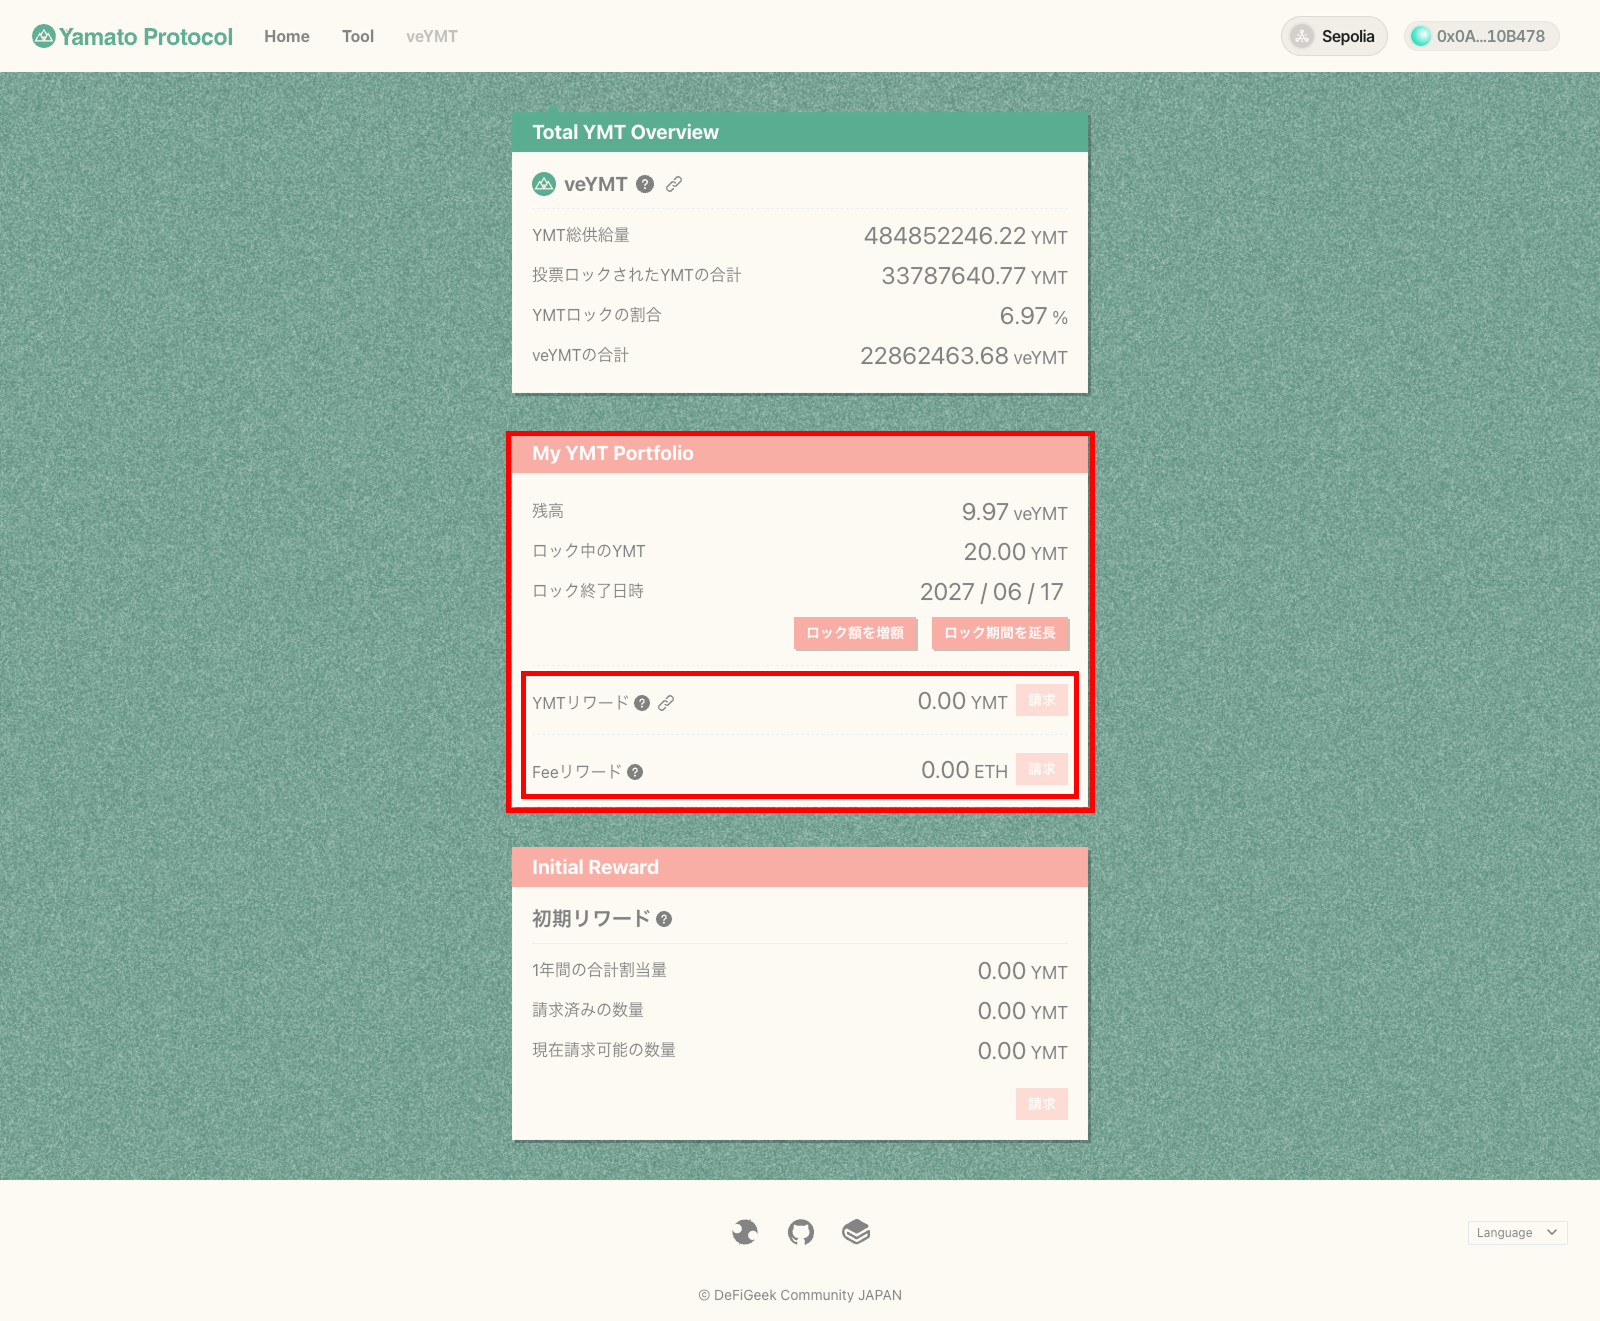1600x1321 pixels.
Task: Open the chain link icon beside veYMT
Action: pyautogui.click(x=674, y=184)
